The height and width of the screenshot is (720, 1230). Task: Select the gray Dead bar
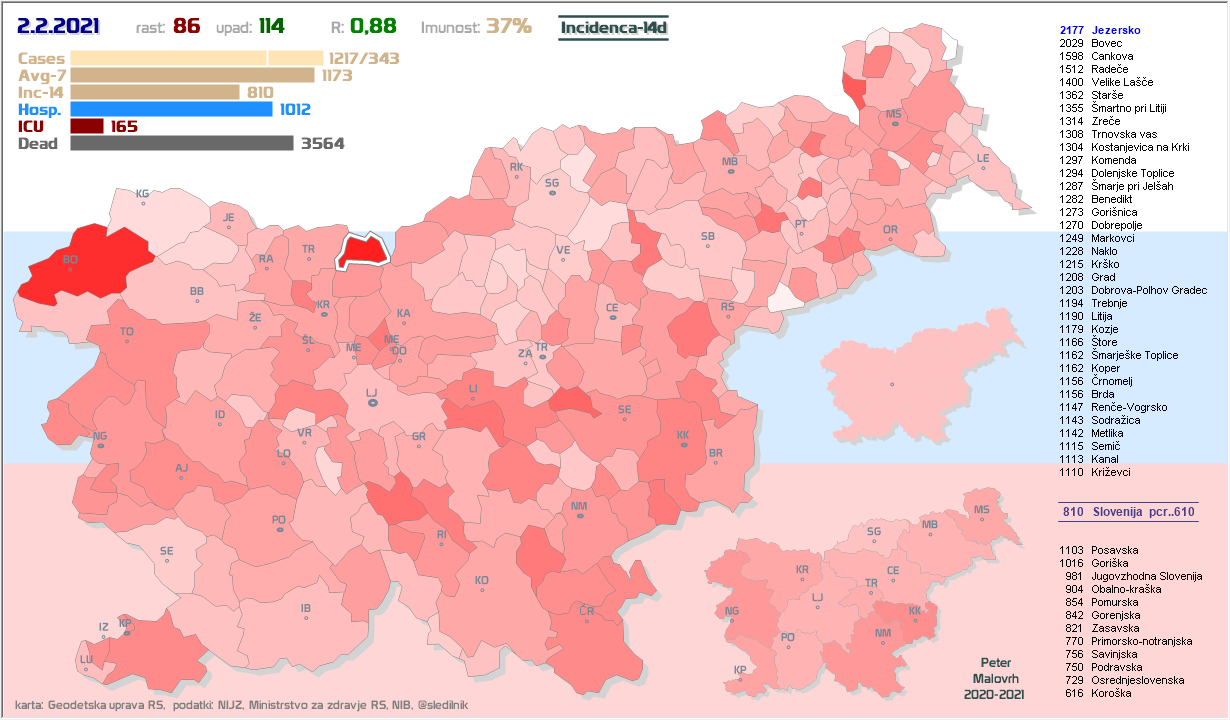(182, 143)
